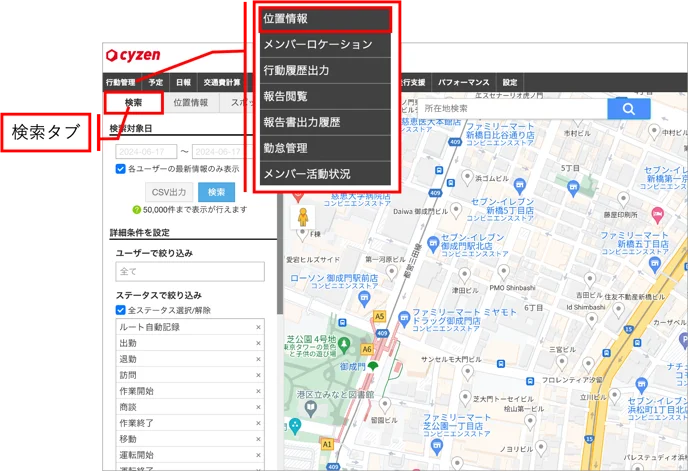The image size is (688, 471).
Task: Click the A6 subway exit marker
Action: click(367, 349)
